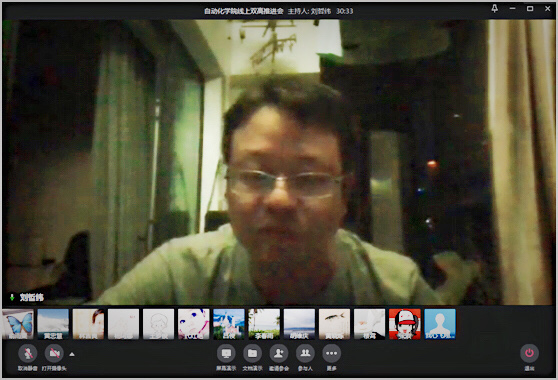This screenshot has height=380, width=558.
Task: Select the 李春雨 participant thumbnail
Action: [x=264, y=324]
